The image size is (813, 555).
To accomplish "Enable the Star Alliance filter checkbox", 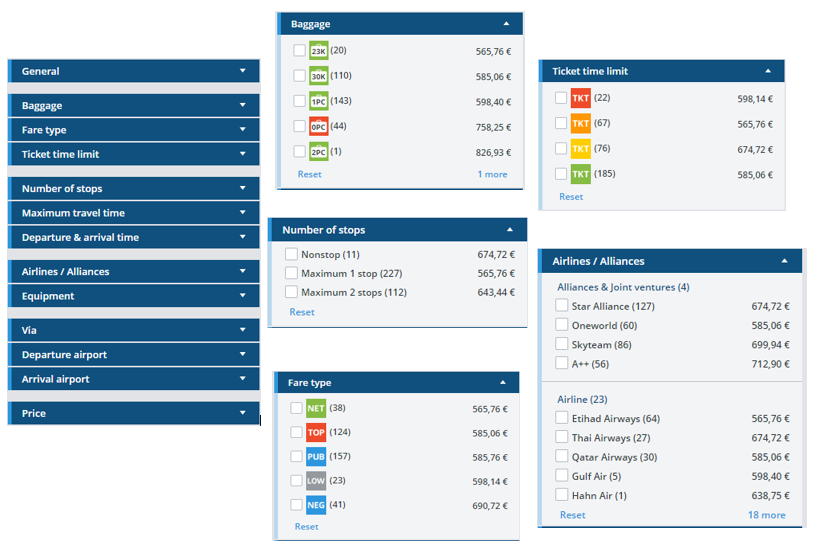I will pyautogui.click(x=562, y=306).
